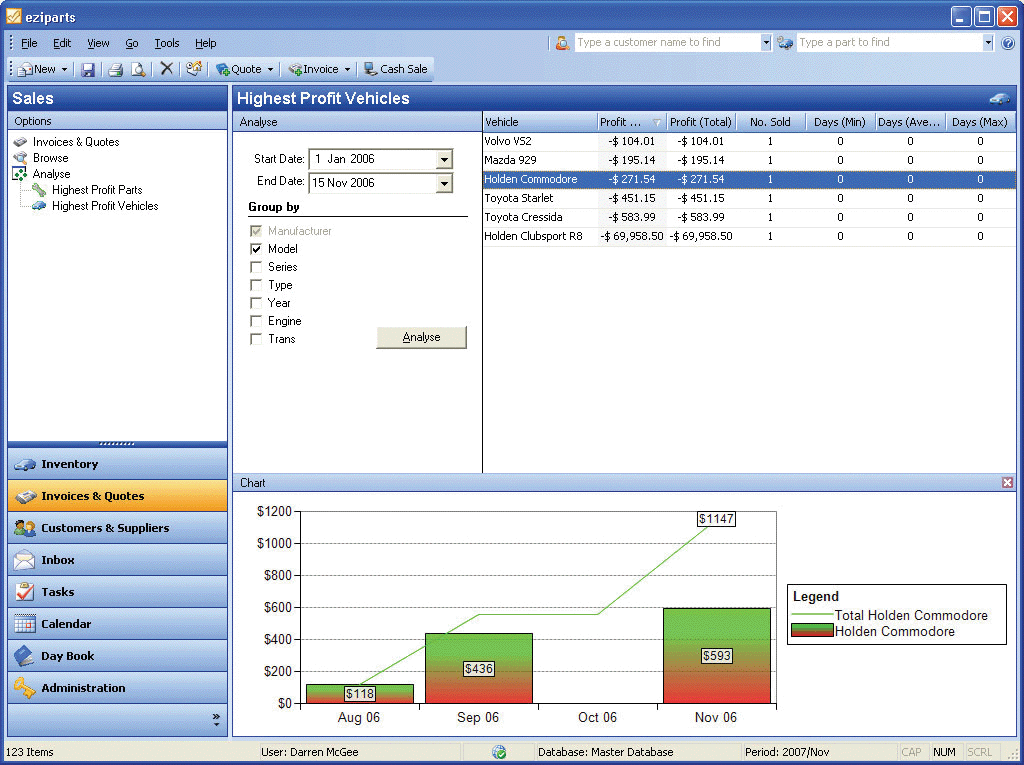
Task: Select the Holden Clubsport R8 row
Action: [749, 236]
